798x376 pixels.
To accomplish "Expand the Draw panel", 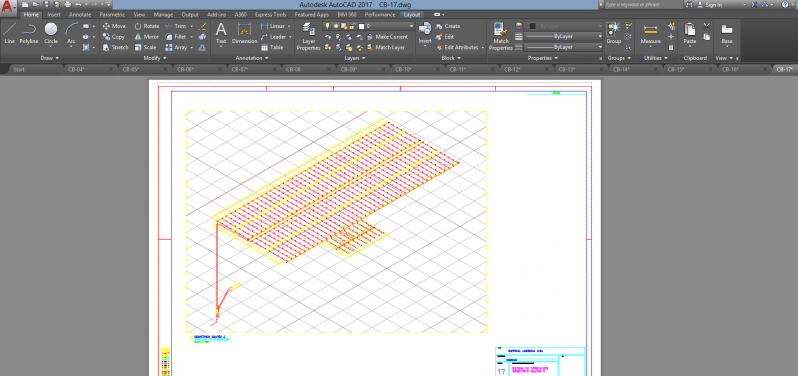I will point(50,58).
